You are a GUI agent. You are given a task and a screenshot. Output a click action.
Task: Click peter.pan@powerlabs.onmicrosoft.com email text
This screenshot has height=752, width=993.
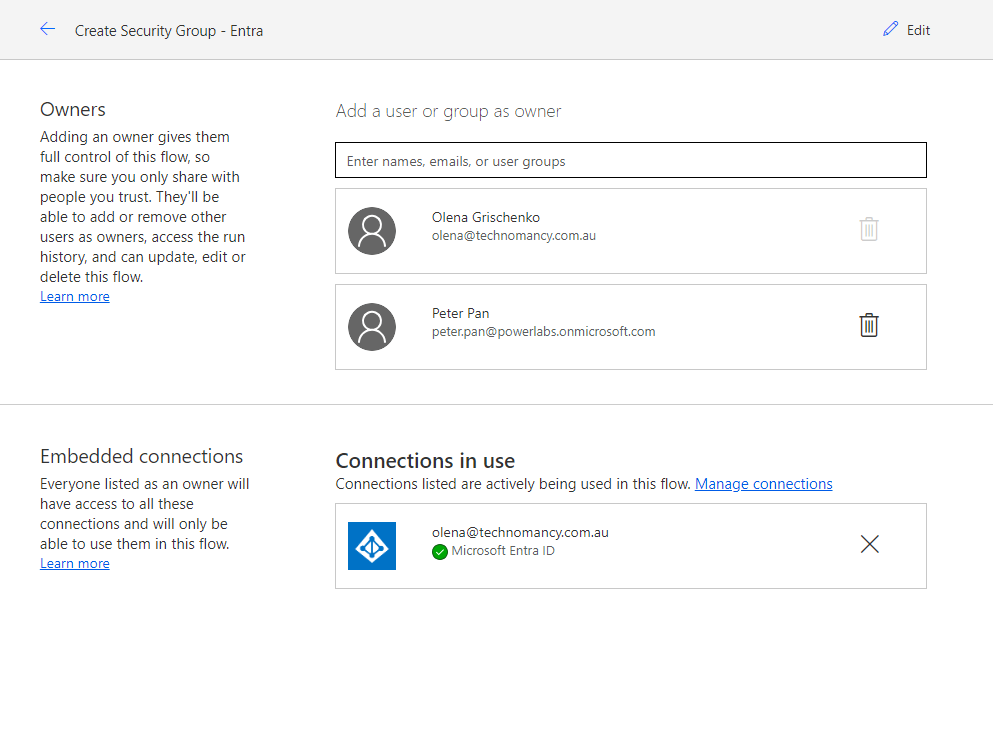tap(543, 332)
